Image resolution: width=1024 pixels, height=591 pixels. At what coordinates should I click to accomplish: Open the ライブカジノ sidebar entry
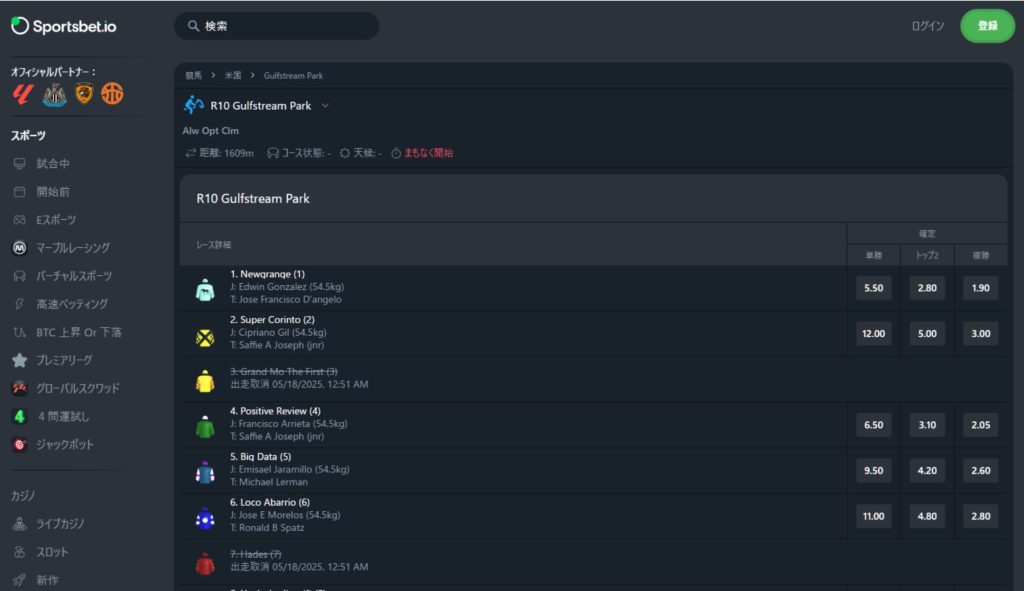(48, 524)
